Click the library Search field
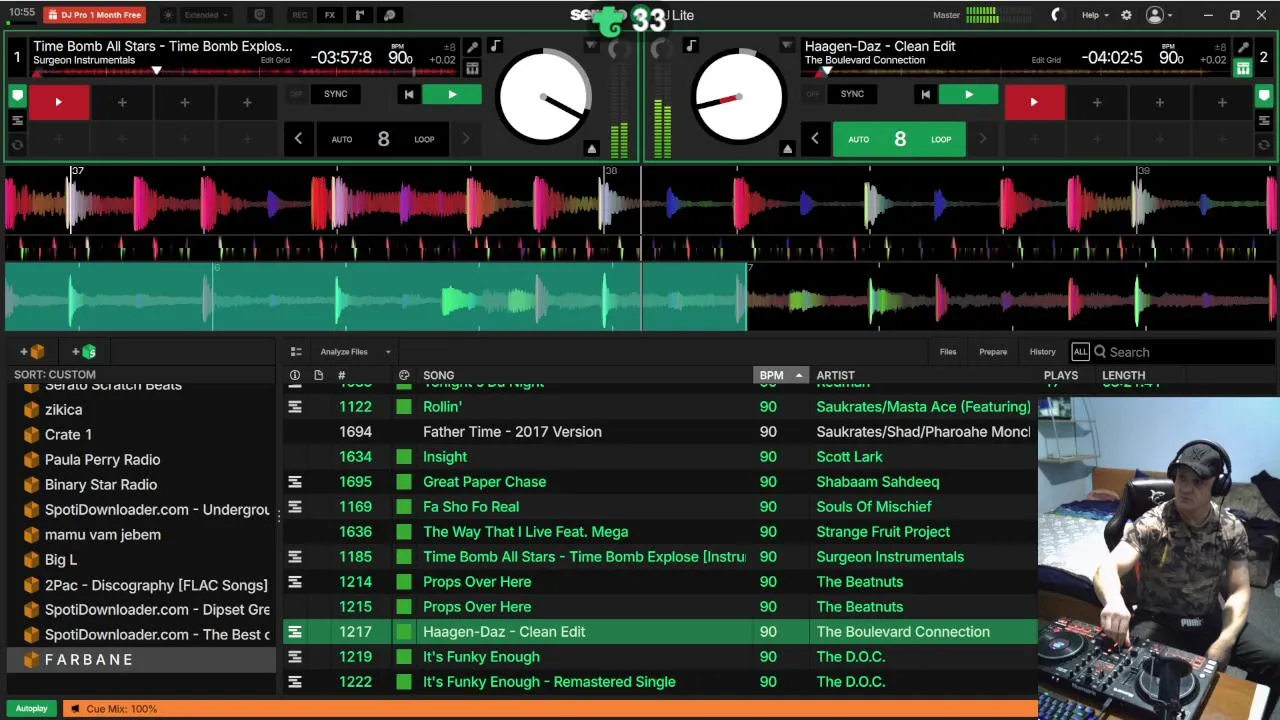The height and width of the screenshot is (720, 1280). (x=1185, y=352)
